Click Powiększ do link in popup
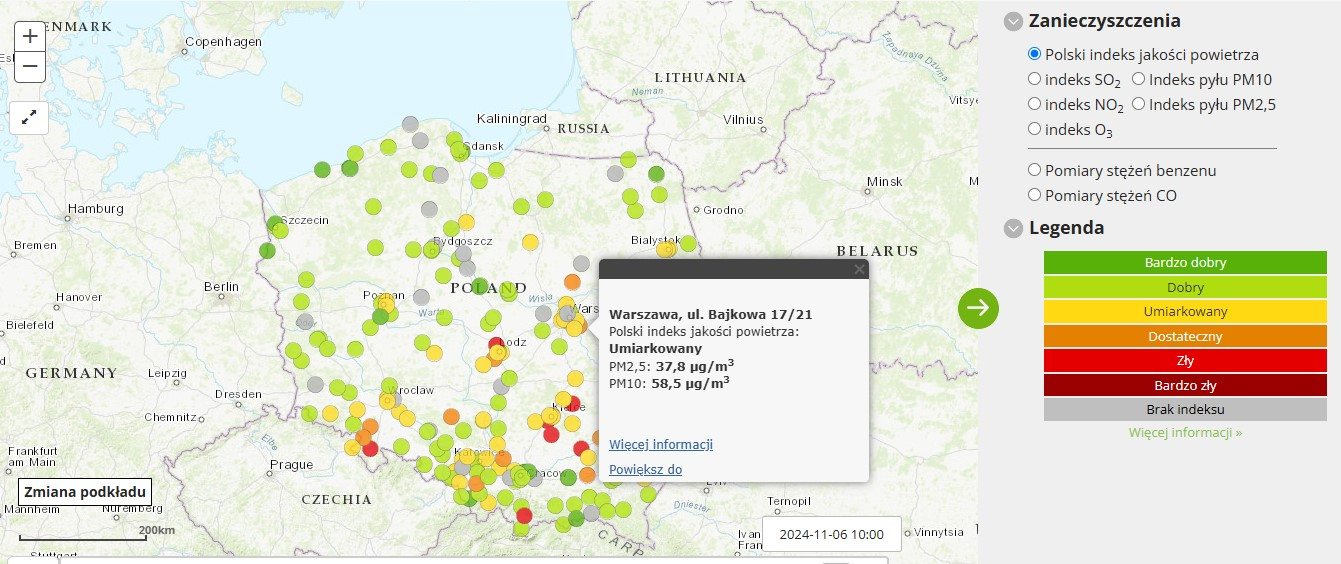This screenshot has height=564, width=1341. click(x=646, y=469)
